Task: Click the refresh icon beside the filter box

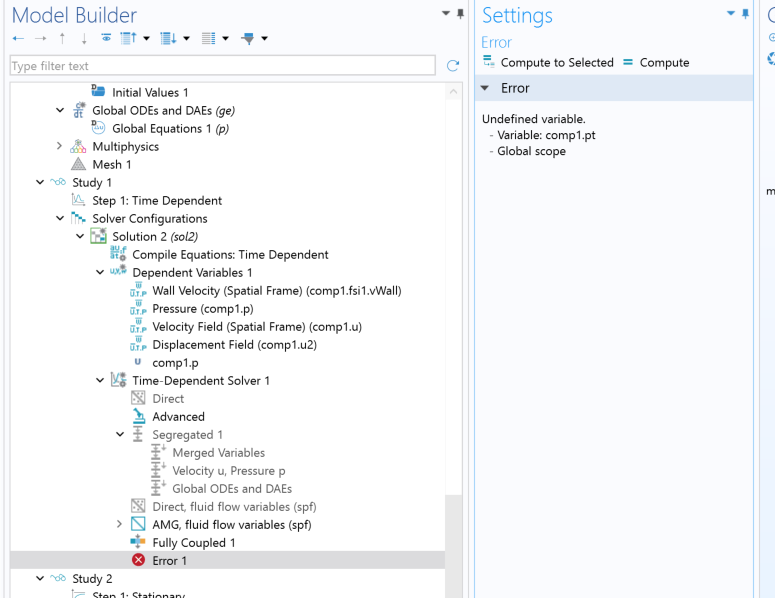Action: pyautogui.click(x=453, y=66)
